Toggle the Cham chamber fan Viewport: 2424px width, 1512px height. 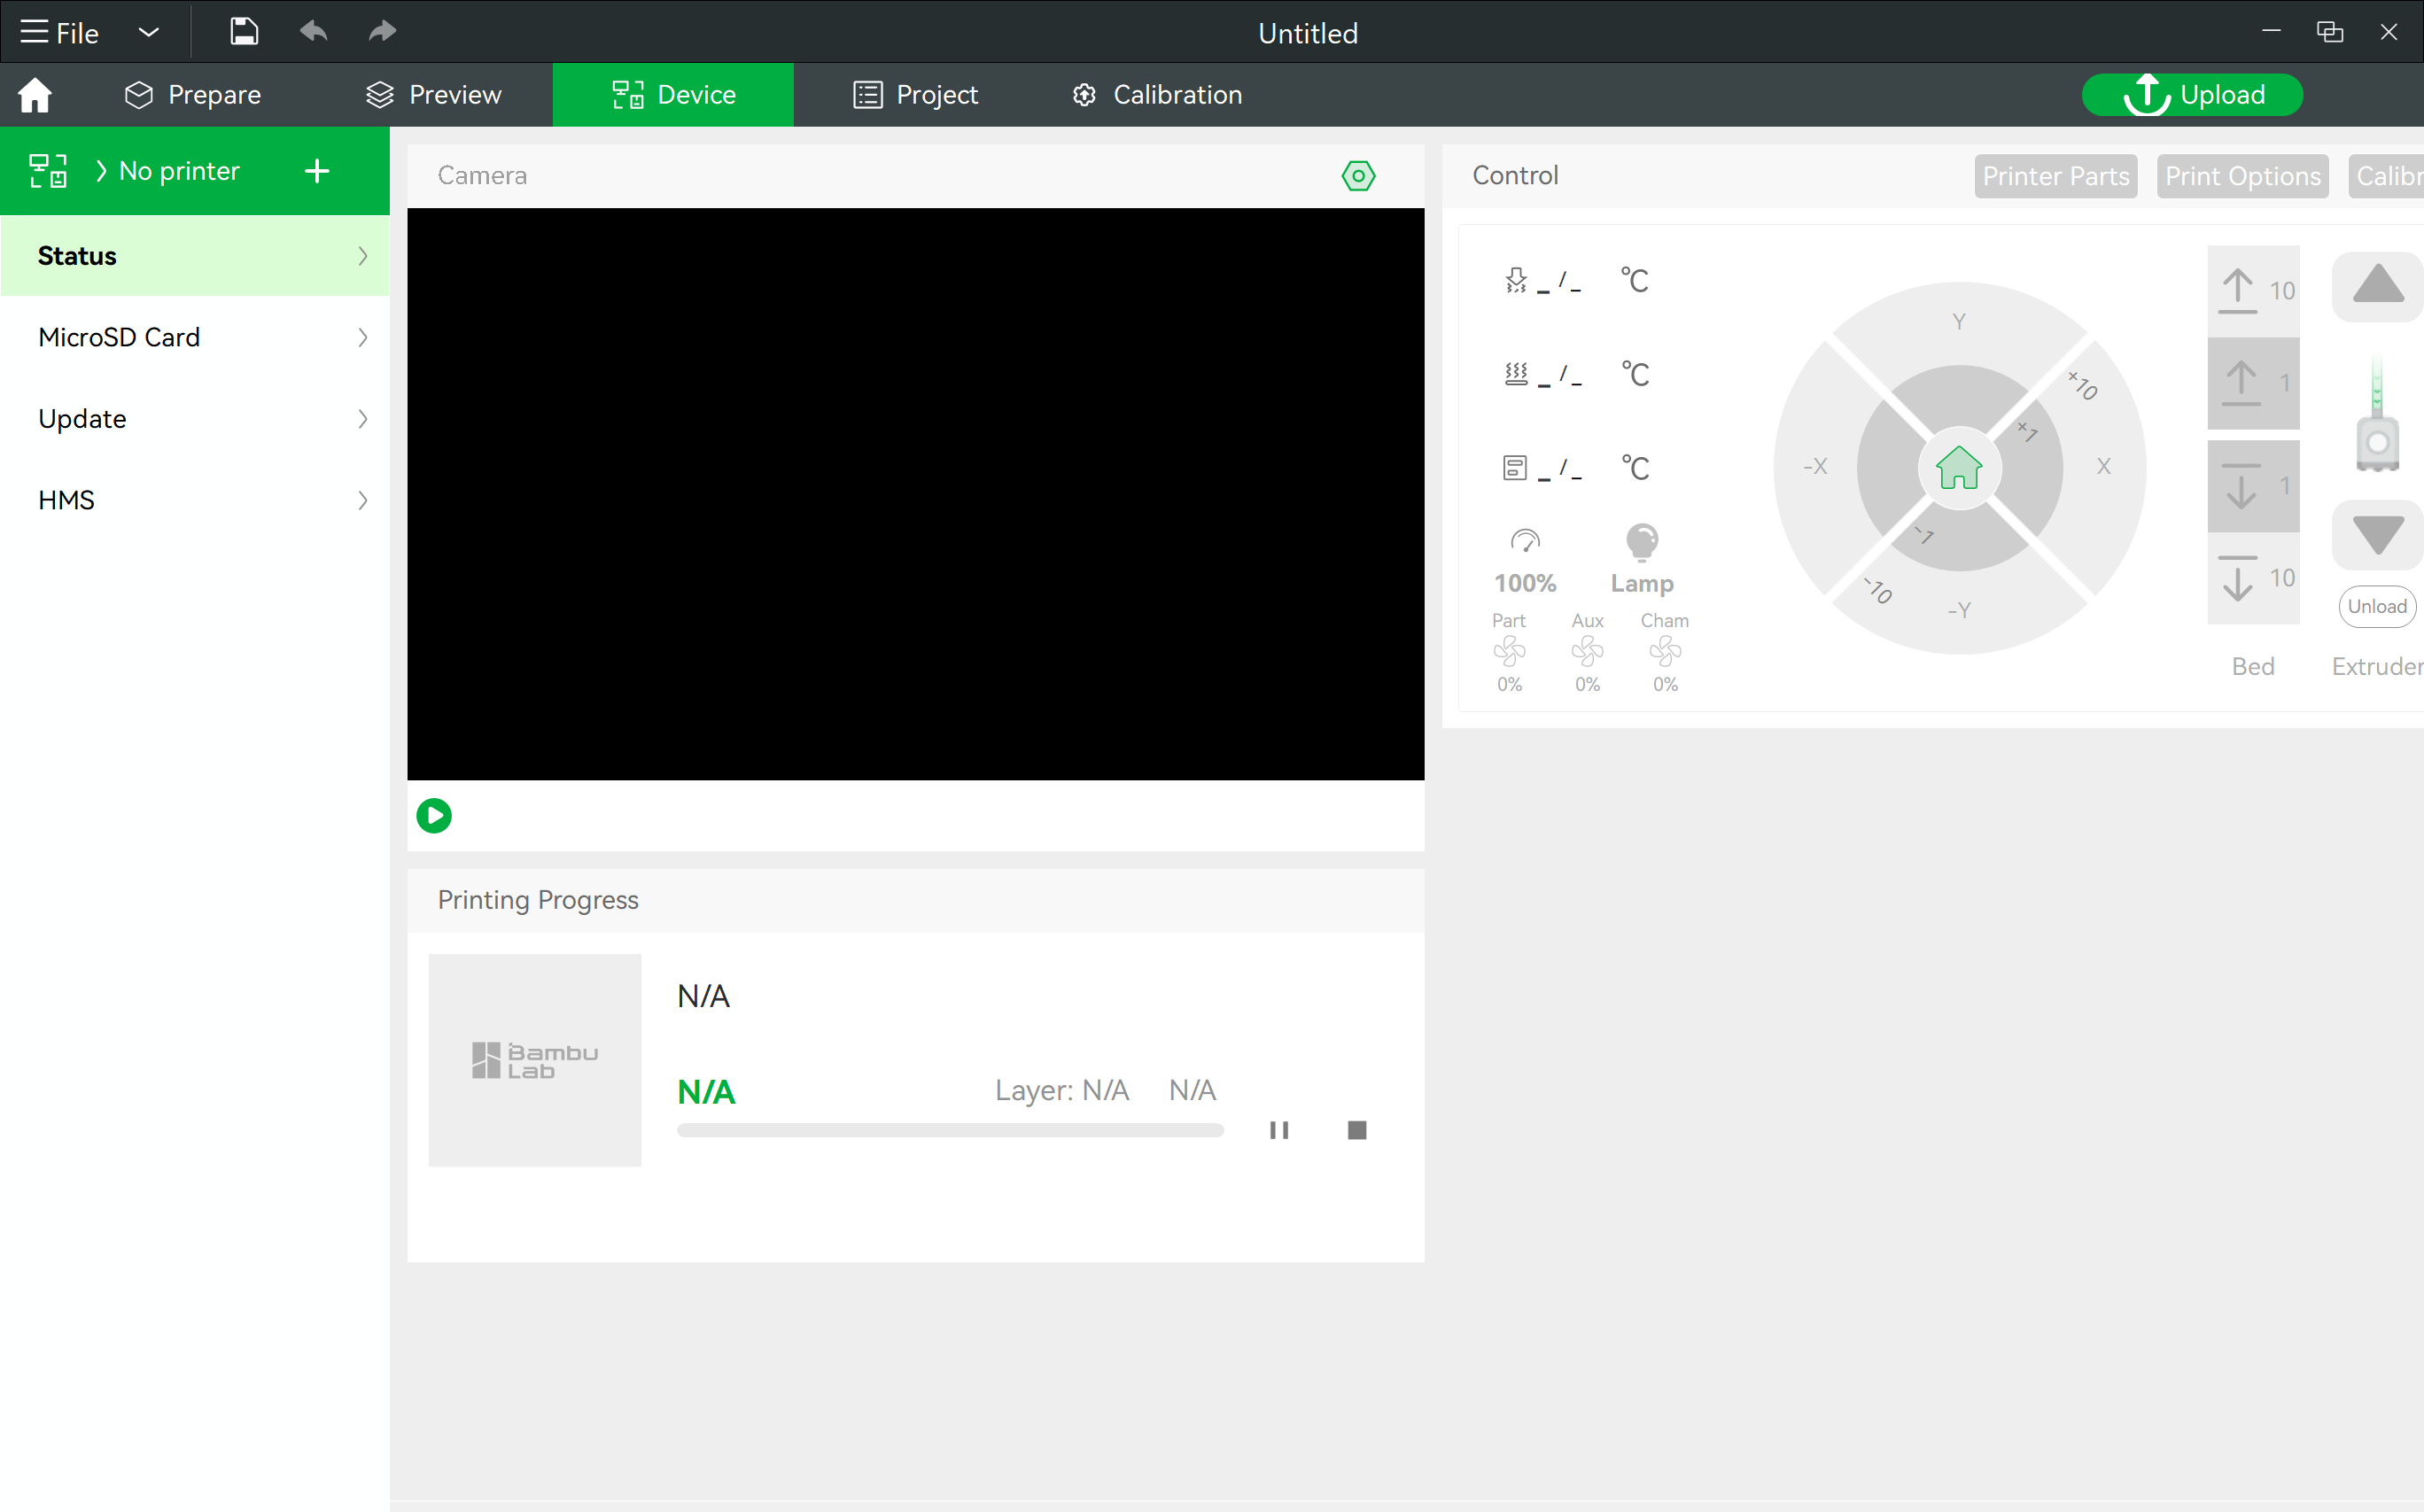pos(1665,652)
